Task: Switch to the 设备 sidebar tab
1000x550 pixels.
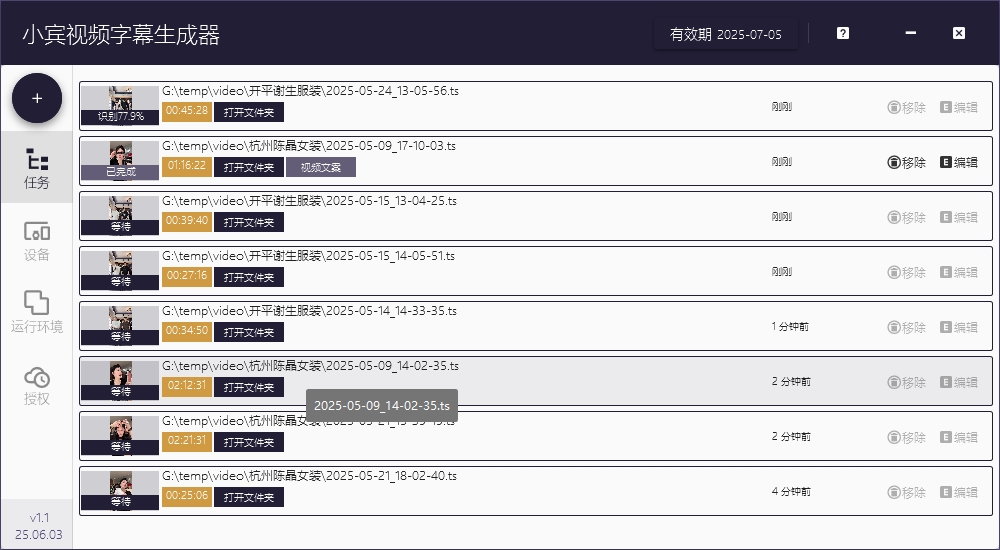Action: (37, 241)
